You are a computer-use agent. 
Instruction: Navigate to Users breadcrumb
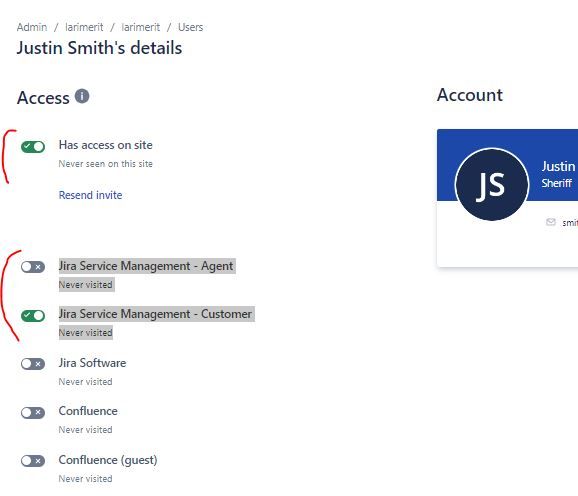(190, 27)
